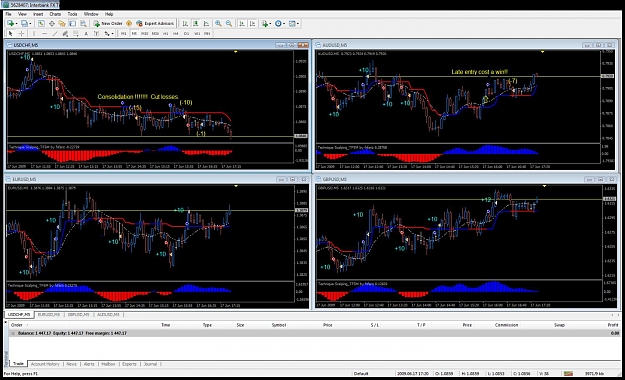
Task: Set timeframe to H1
Action: pyautogui.click(x=165, y=34)
